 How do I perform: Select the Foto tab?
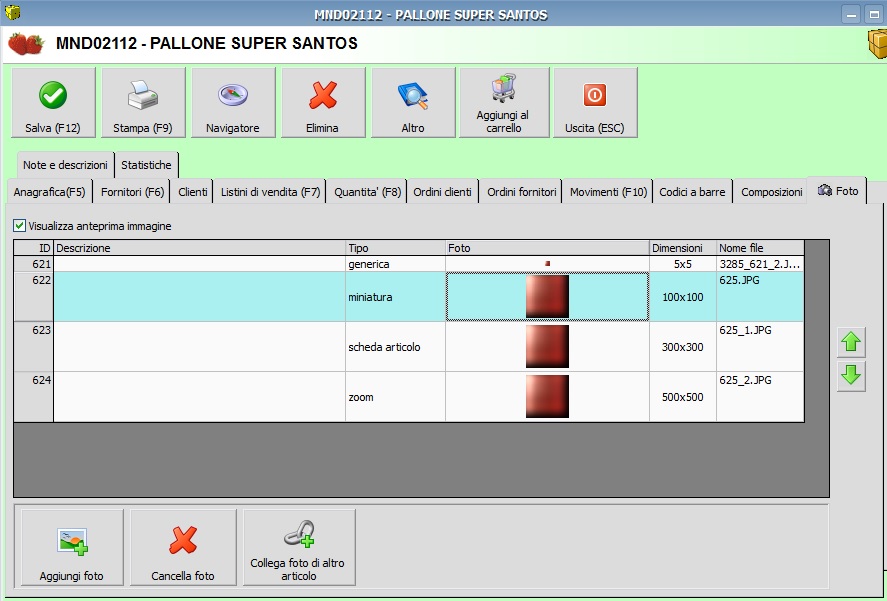(837, 191)
